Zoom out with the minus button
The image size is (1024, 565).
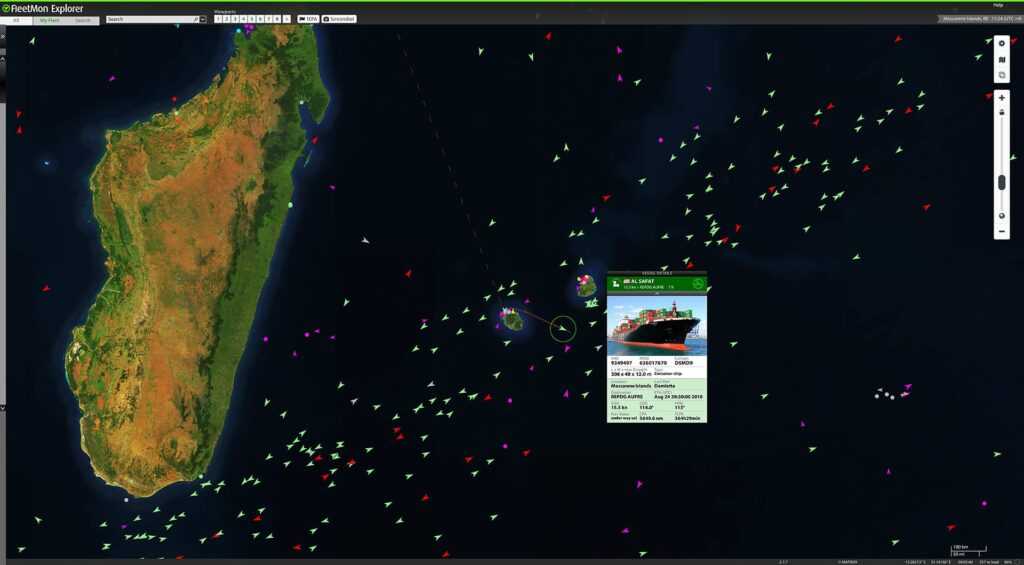click(x=1002, y=232)
